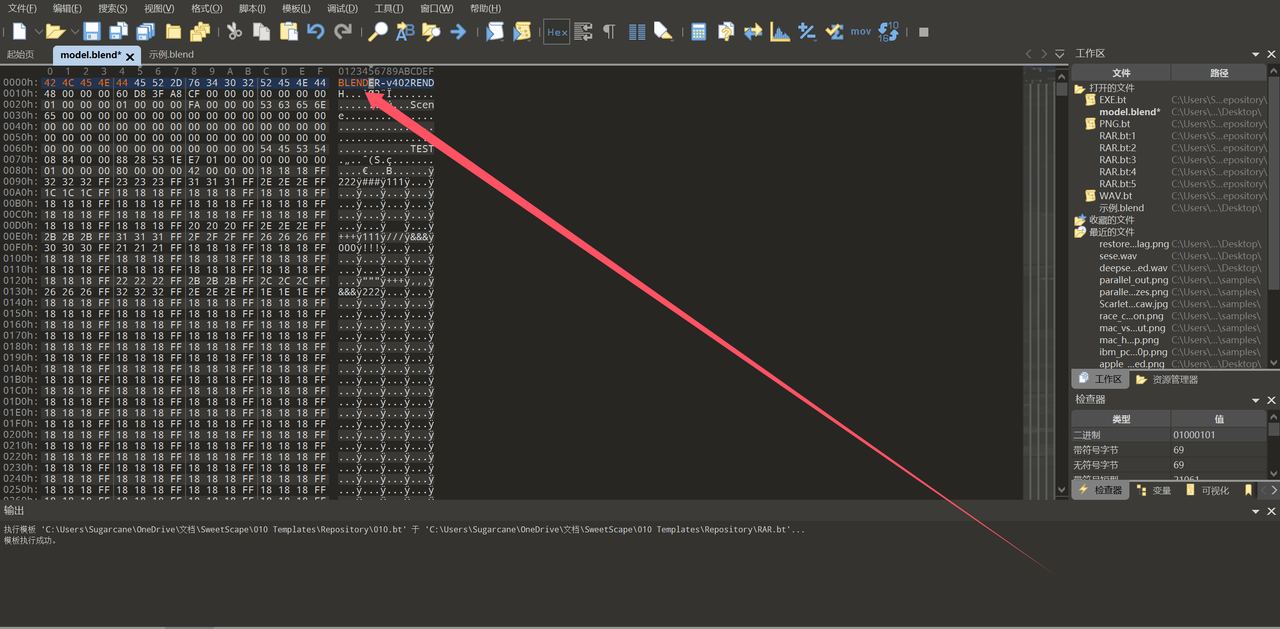Click the Compare files arrows icon
This screenshot has width=1280, height=629.
(x=753, y=32)
